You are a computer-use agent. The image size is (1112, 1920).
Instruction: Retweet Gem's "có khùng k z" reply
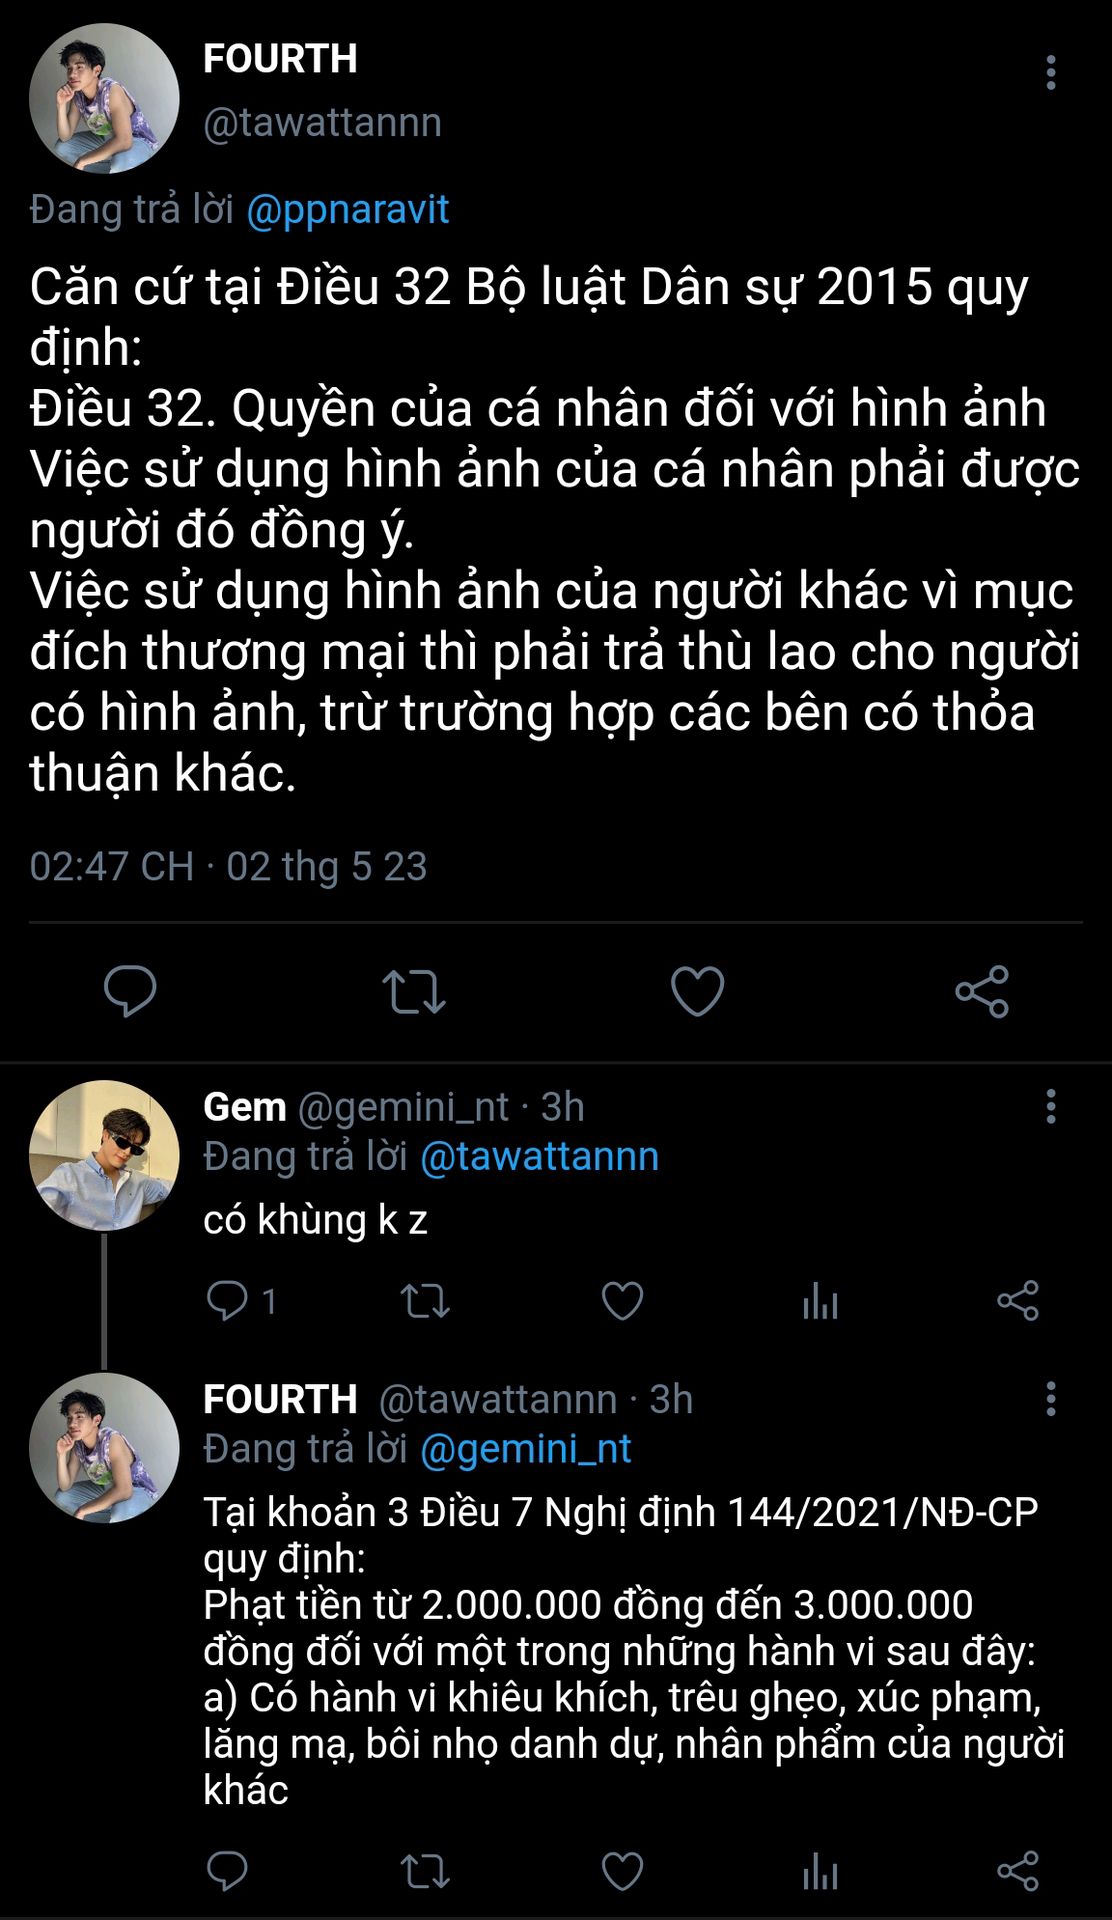425,1301
